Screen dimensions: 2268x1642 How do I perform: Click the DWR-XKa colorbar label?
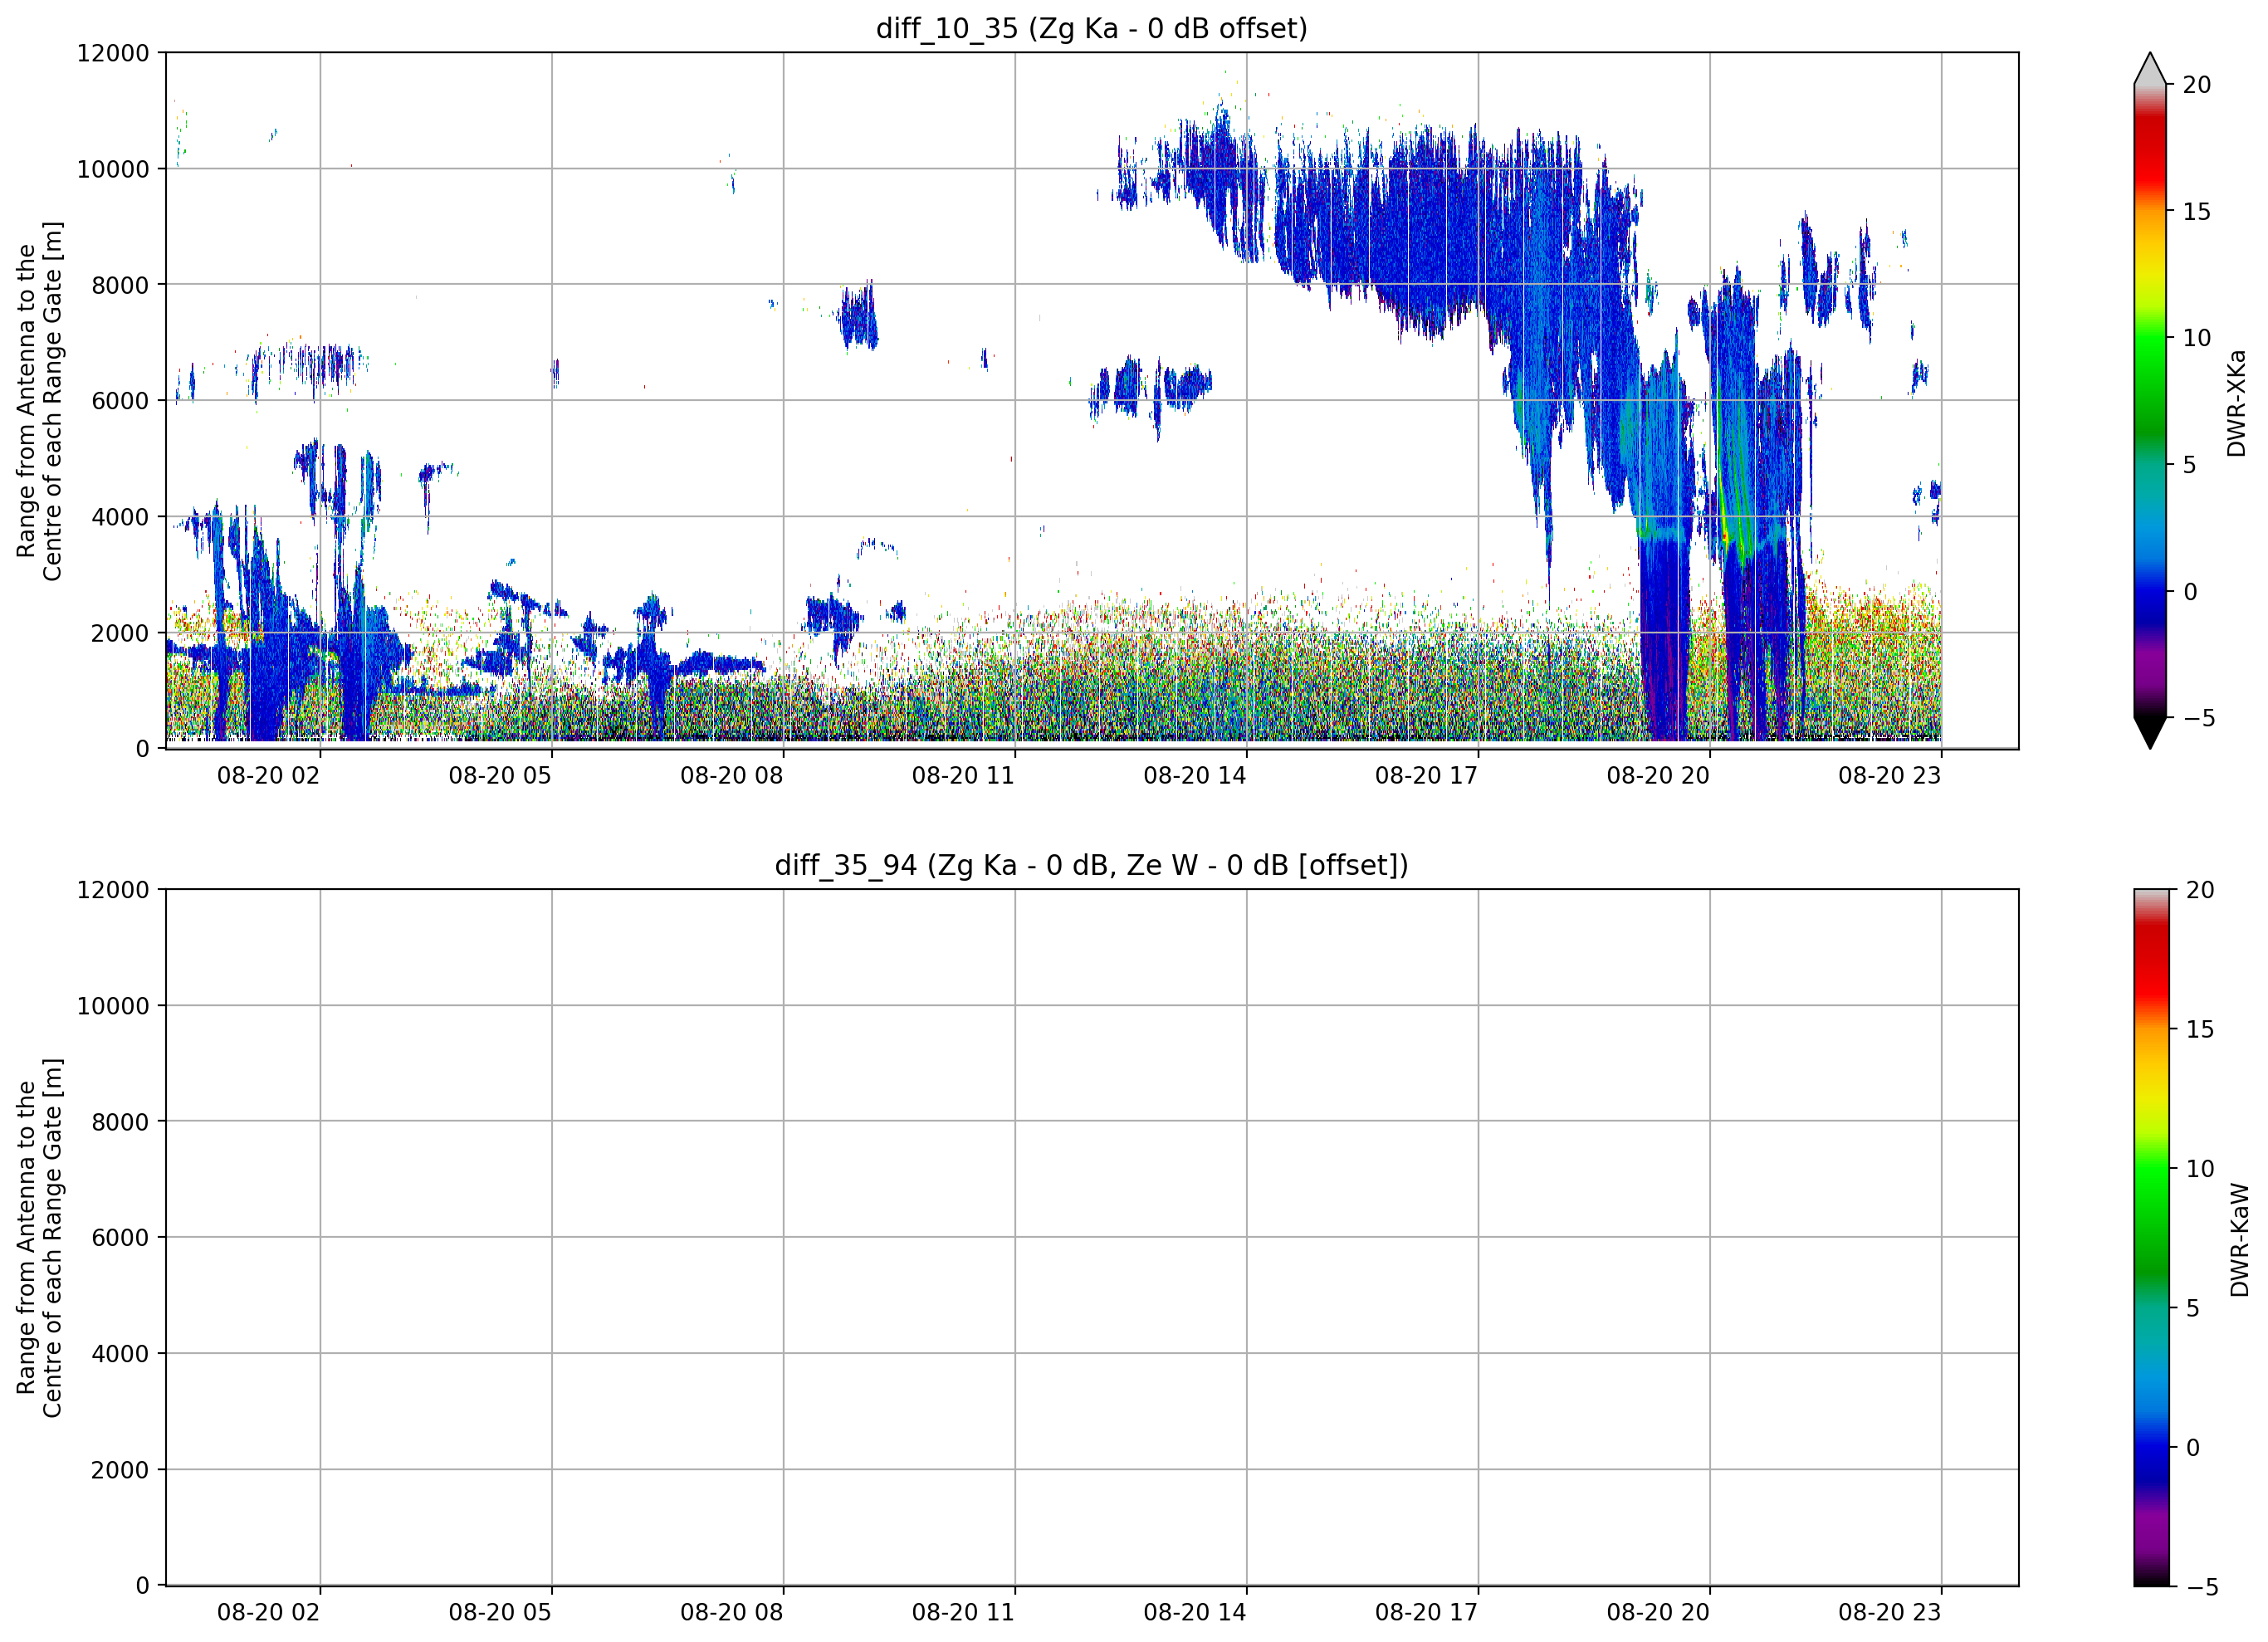tap(2238, 403)
